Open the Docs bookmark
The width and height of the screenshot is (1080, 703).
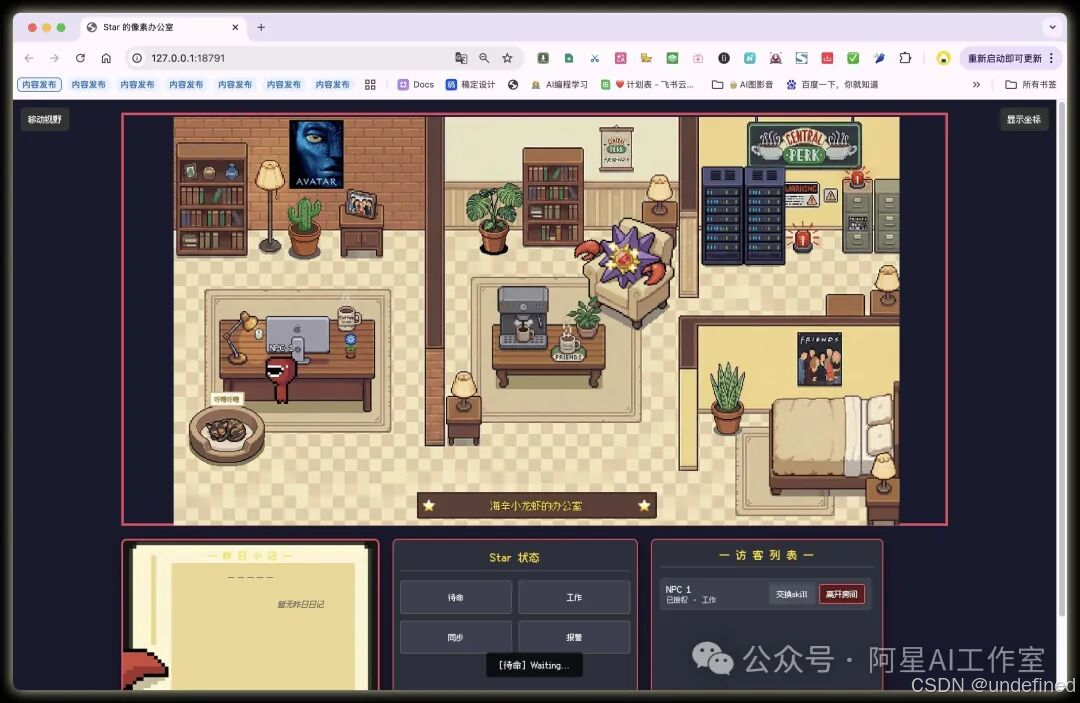(416, 85)
